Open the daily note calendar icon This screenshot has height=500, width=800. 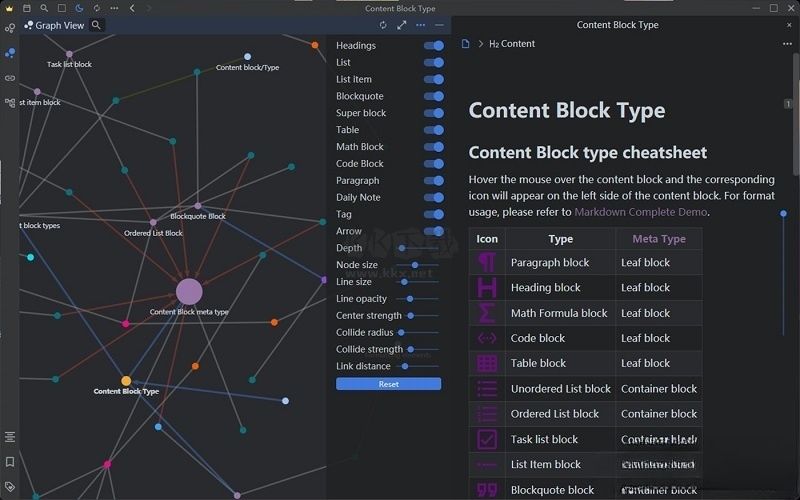[x=27, y=8]
